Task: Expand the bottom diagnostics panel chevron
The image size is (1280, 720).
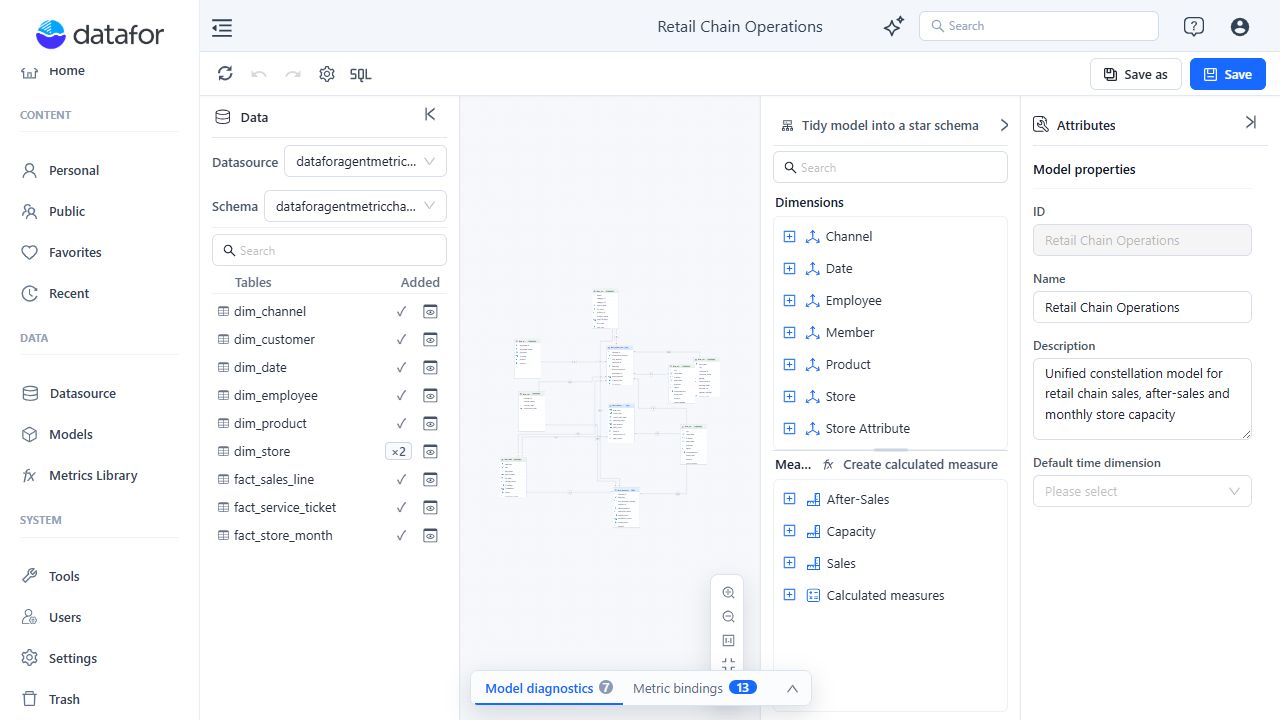Action: (x=792, y=688)
